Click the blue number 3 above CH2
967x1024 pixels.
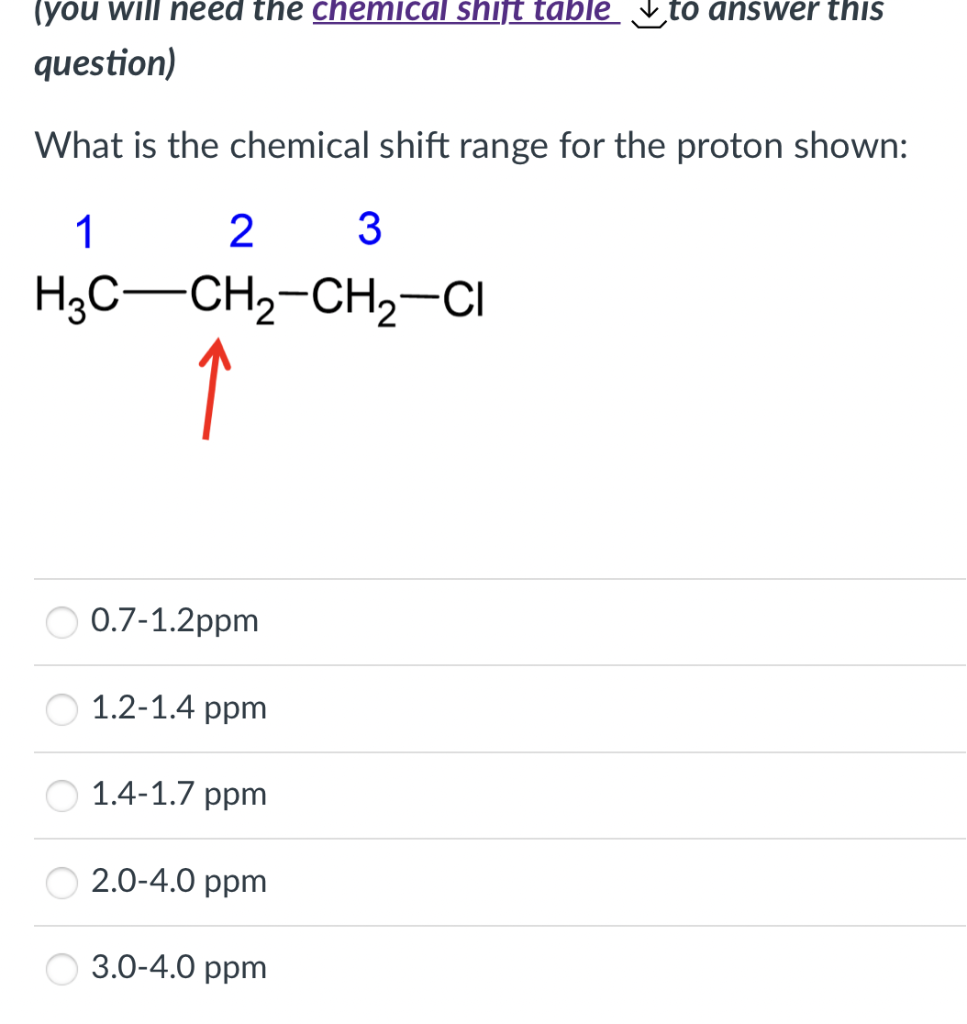pyautogui.click(x=369, y=229)
